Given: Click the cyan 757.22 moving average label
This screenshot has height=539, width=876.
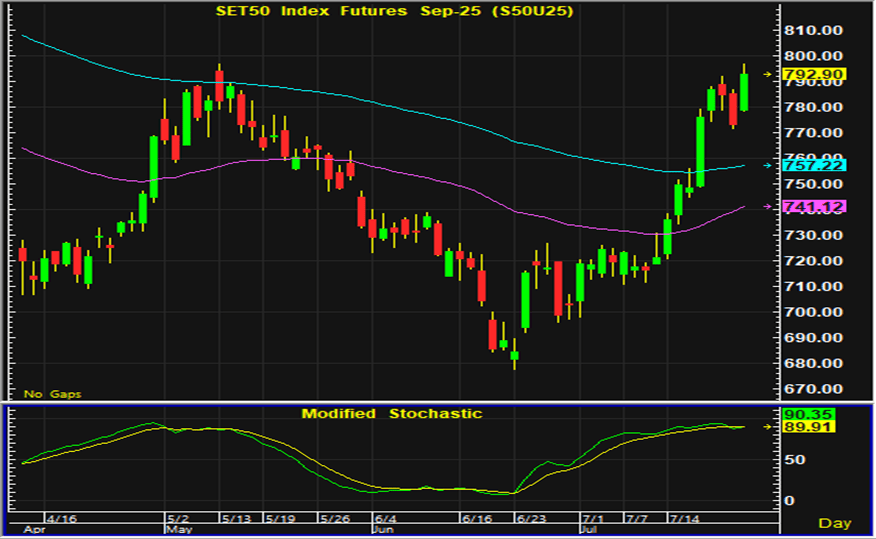Looking at the screenshot, I should 815,165.
